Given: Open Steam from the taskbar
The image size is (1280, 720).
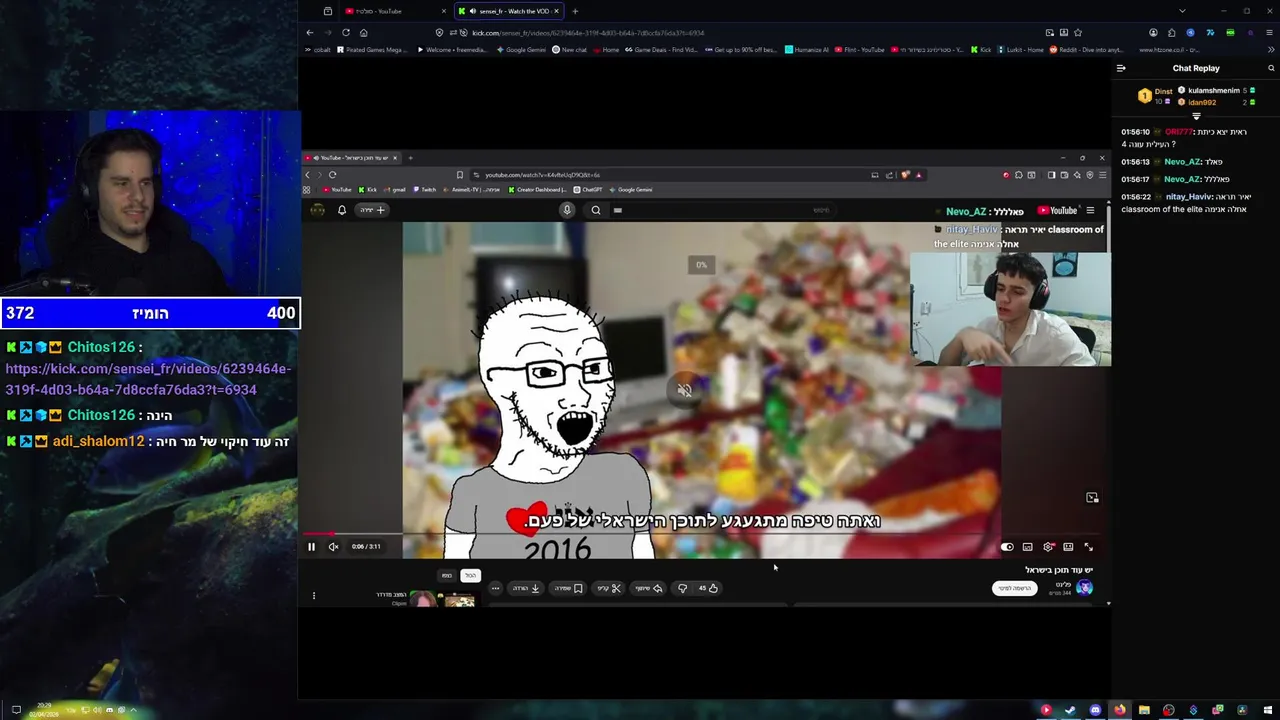Looking at the screenshot, I should click(x=1070, y=710).
